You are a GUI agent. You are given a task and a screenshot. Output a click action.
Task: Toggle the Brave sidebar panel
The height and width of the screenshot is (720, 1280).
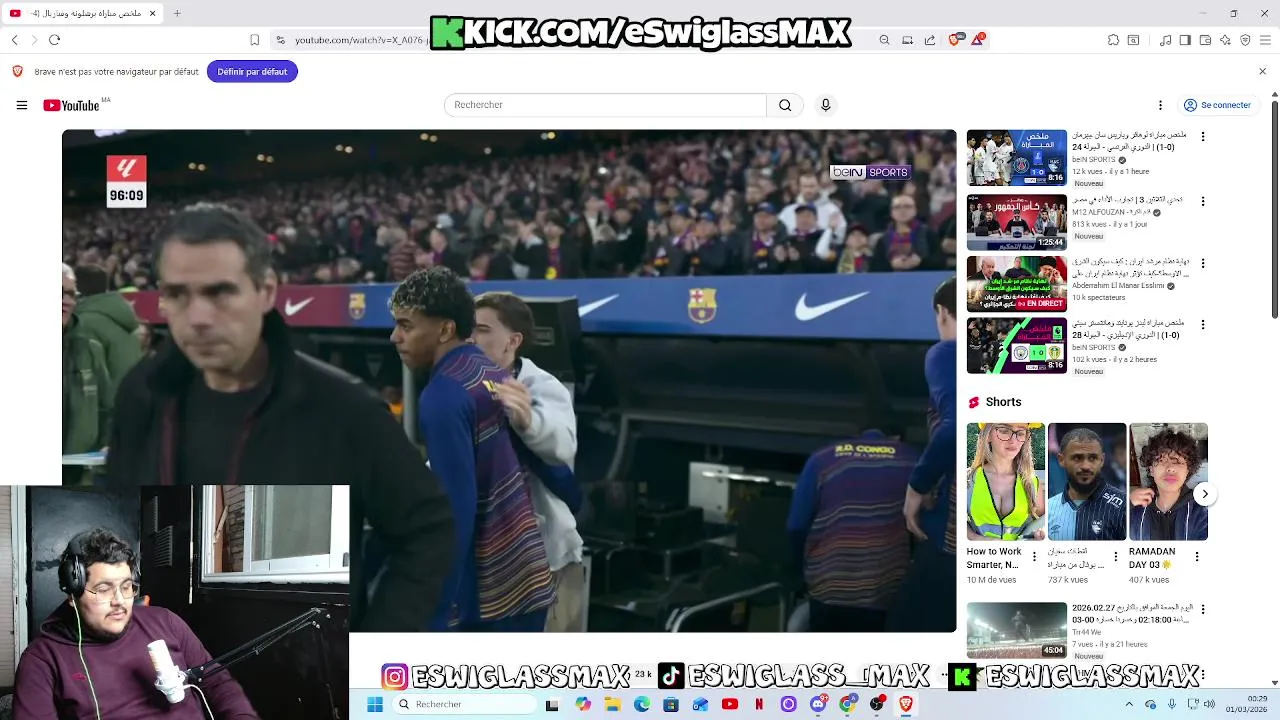pyautogui.click(x=1185, y=40)
